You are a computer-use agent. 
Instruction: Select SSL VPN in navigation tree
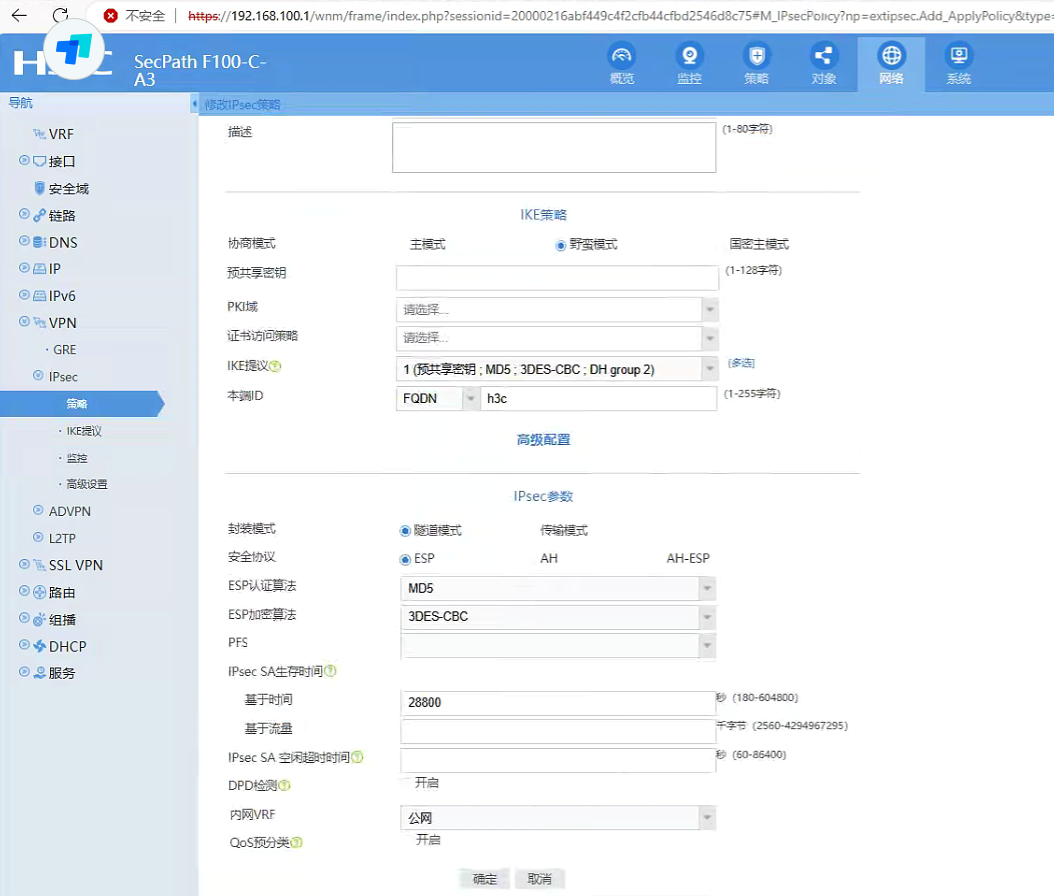(75, 565)
